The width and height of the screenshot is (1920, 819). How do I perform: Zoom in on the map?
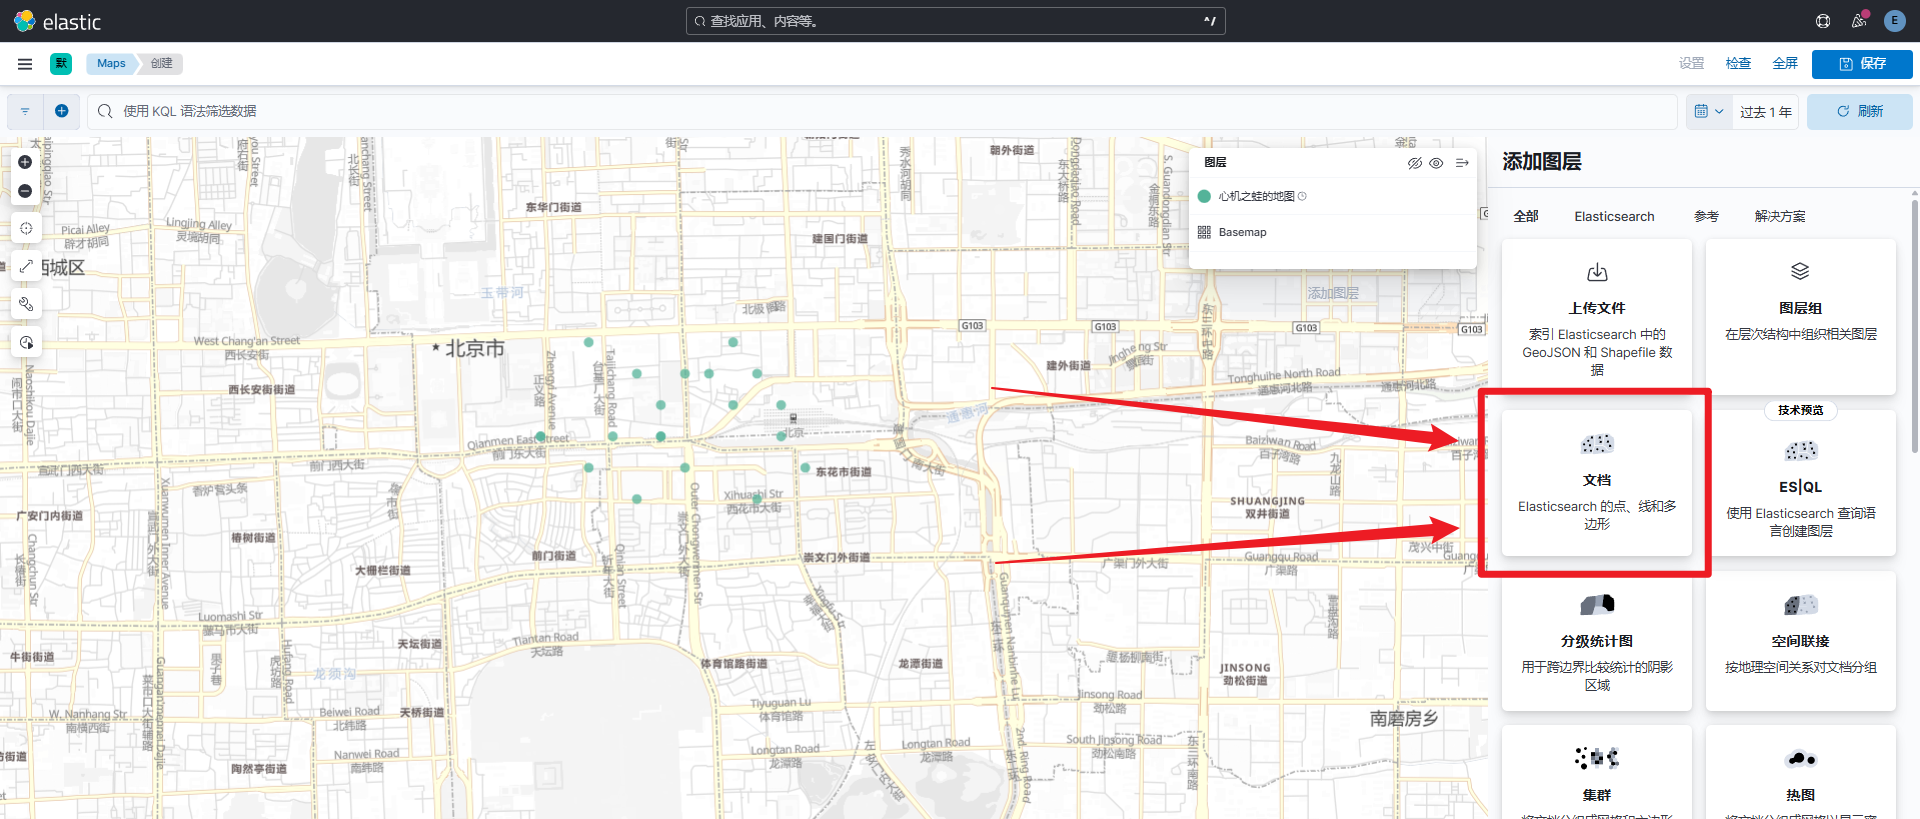click(x=25, y=162)
